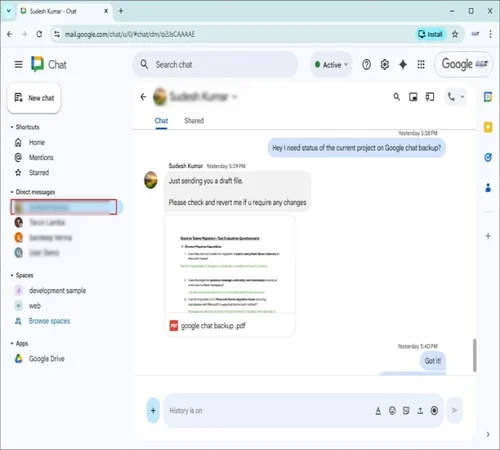Open the google chat backup .pdf attachment
The height and width of the screenshot is (450, 500).
[x=230, y=276]
